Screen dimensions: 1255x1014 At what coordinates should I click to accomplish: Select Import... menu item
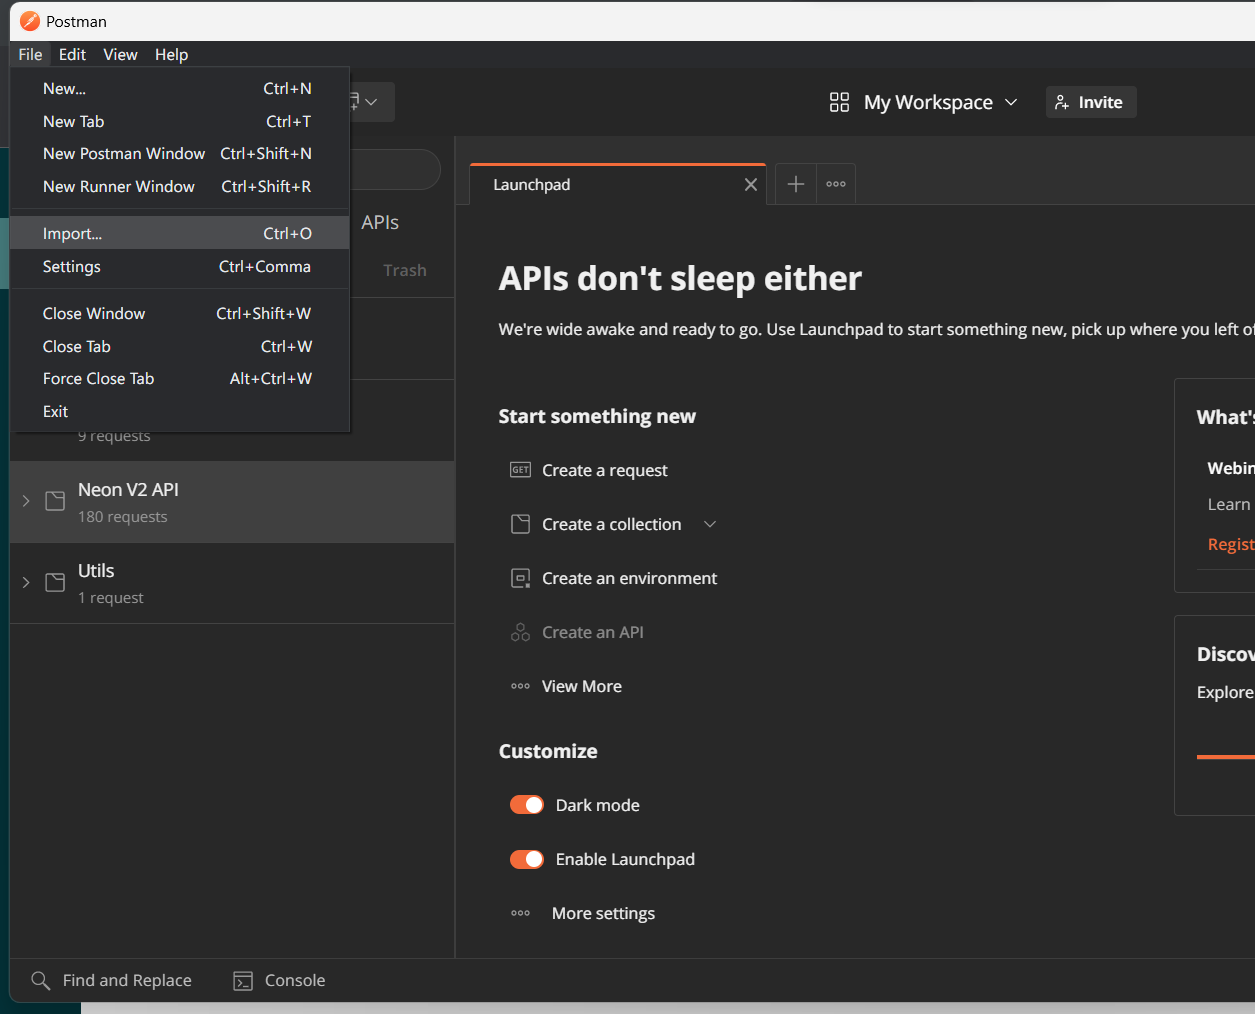click(179, 233)
